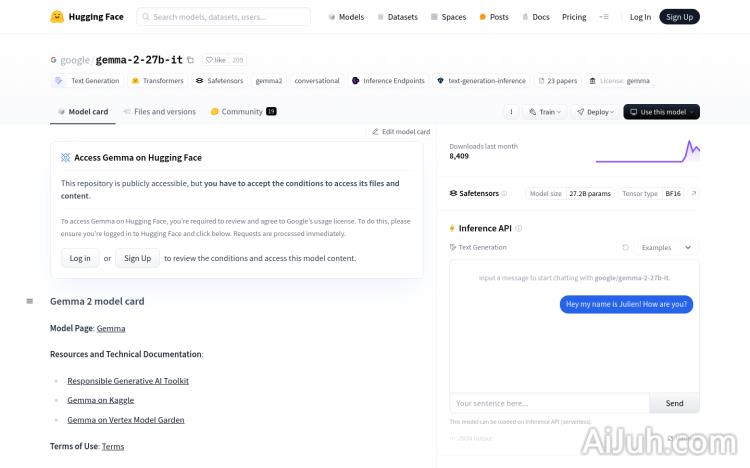The width and height of the screenshot is (750, 468).
Task: Reset the Inference API conversation
Action: 626,247
